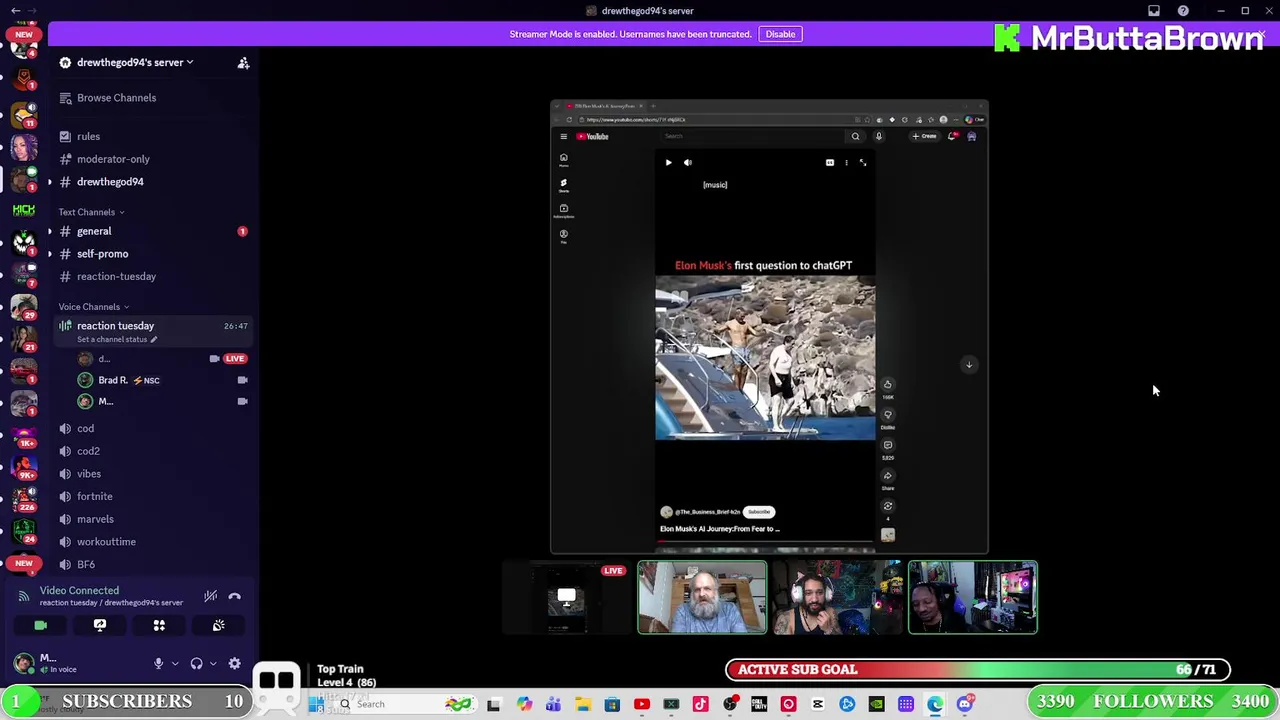
Task: Open Discord inbox icon in title bar
Action: (x=1154, y=11)
